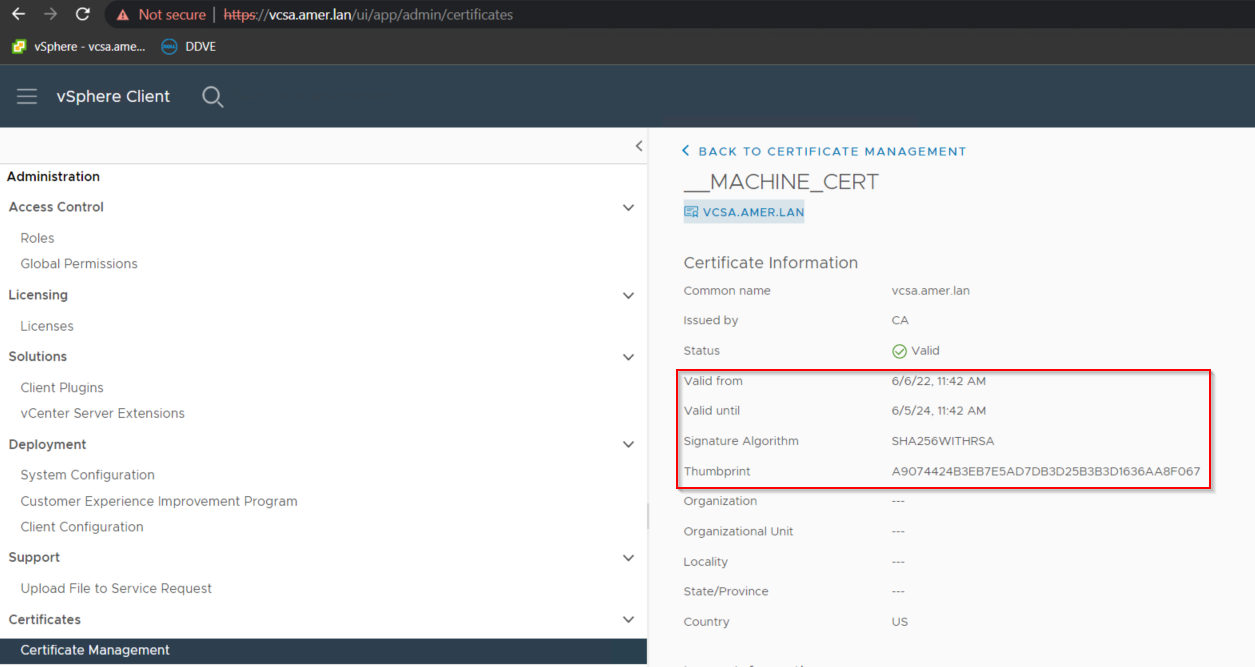Click the VCSA.AMER.LAN host icon

(x=691, y=211)
